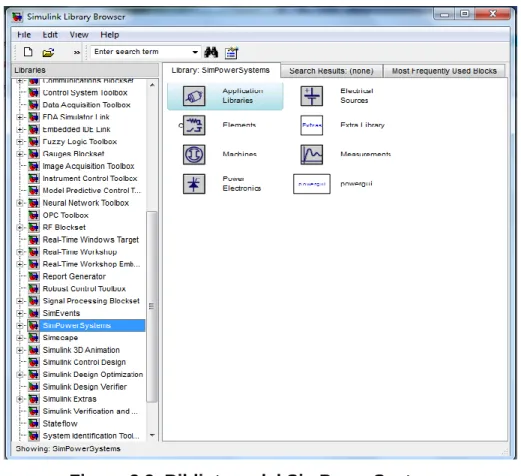Click the Simulink icon in title bar

(x=17, y=17)
